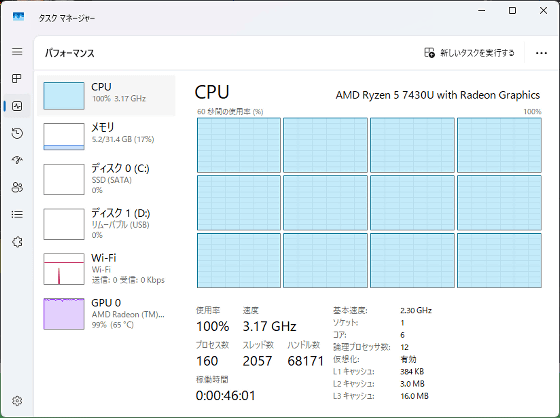Open the Details list icon
This screenshot has height=418, width=560.
17,214
